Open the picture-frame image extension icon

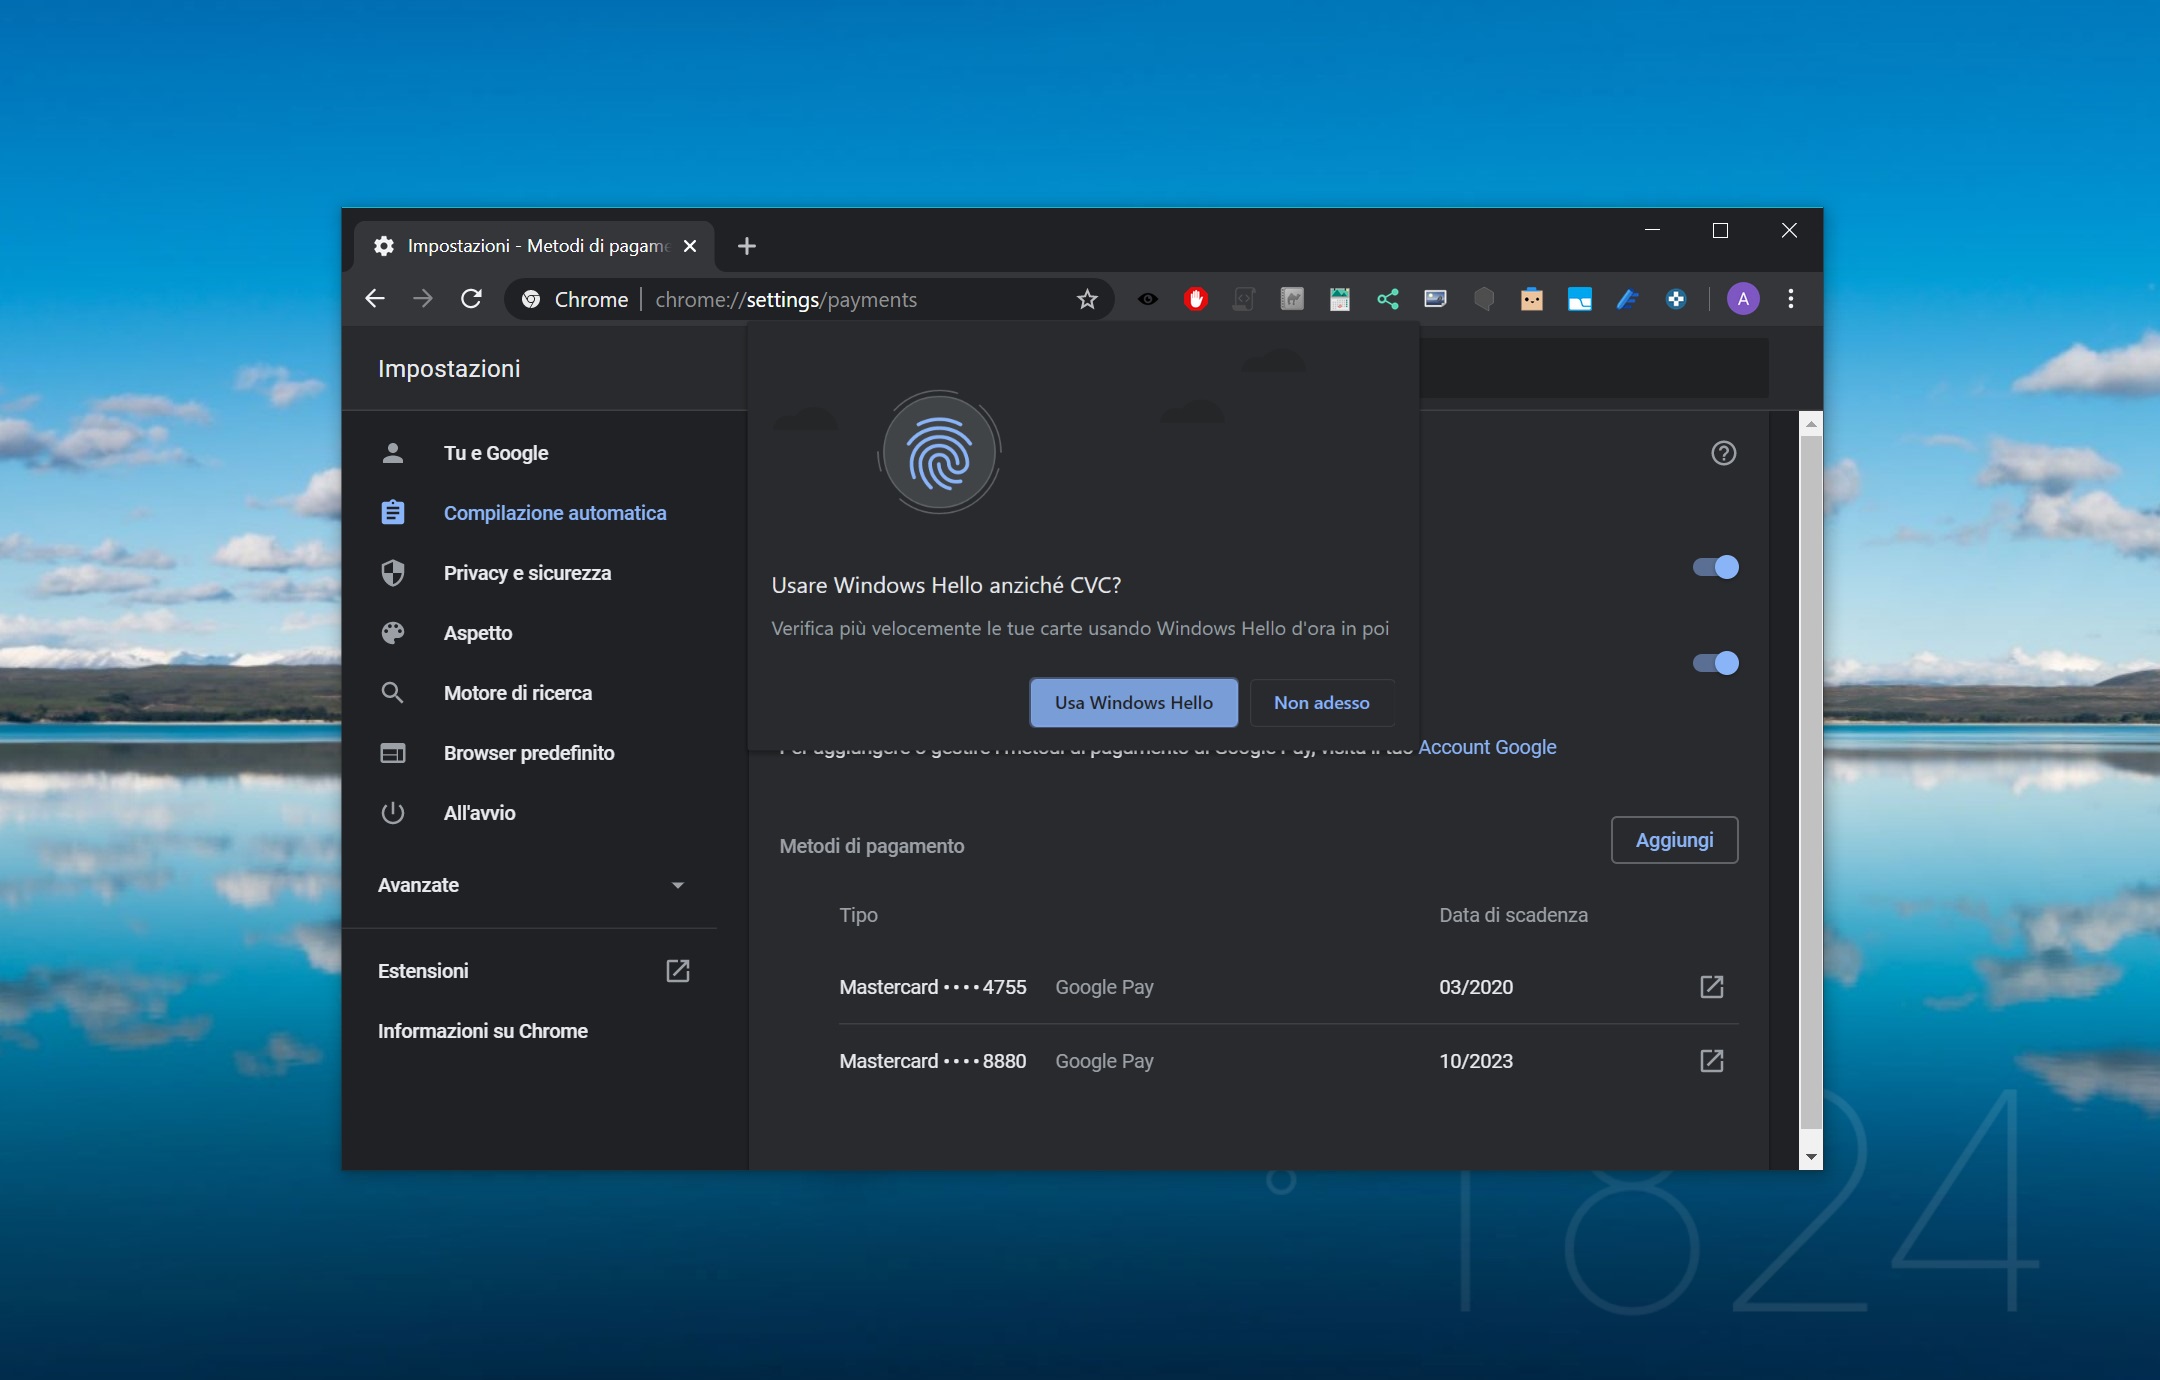(x=1436, y=299)
